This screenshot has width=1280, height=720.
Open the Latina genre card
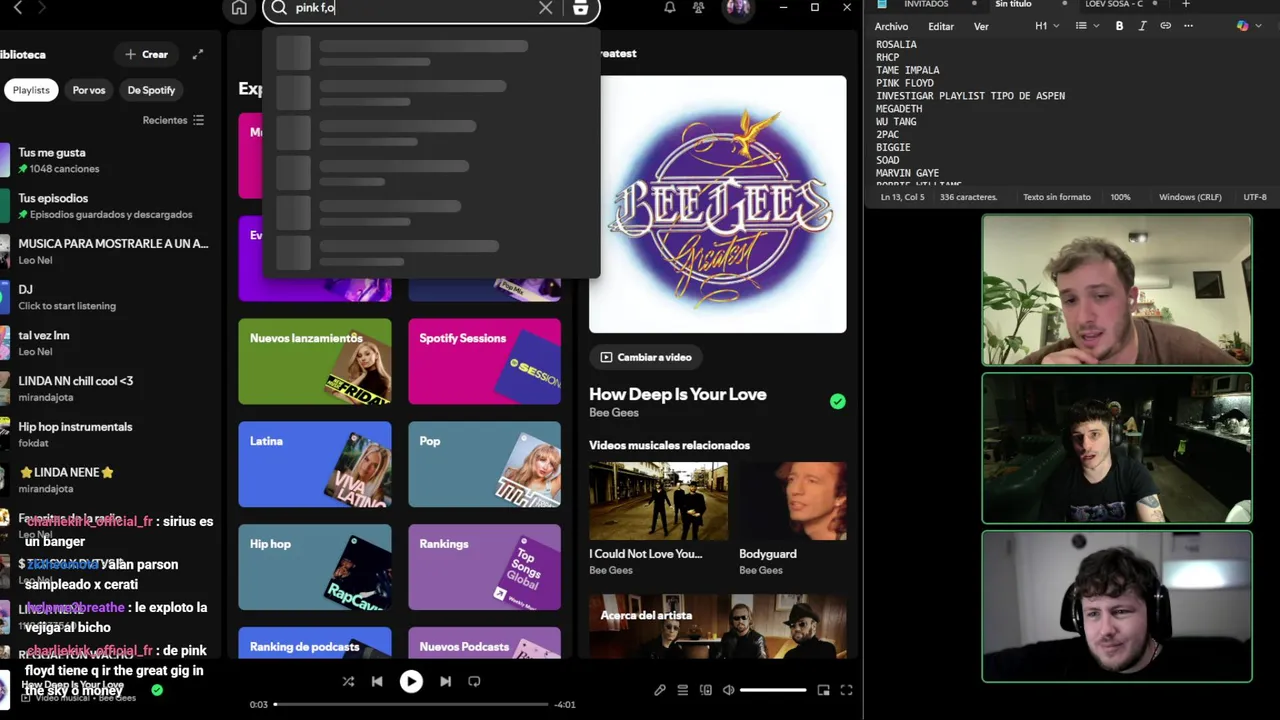coord(315,464)
